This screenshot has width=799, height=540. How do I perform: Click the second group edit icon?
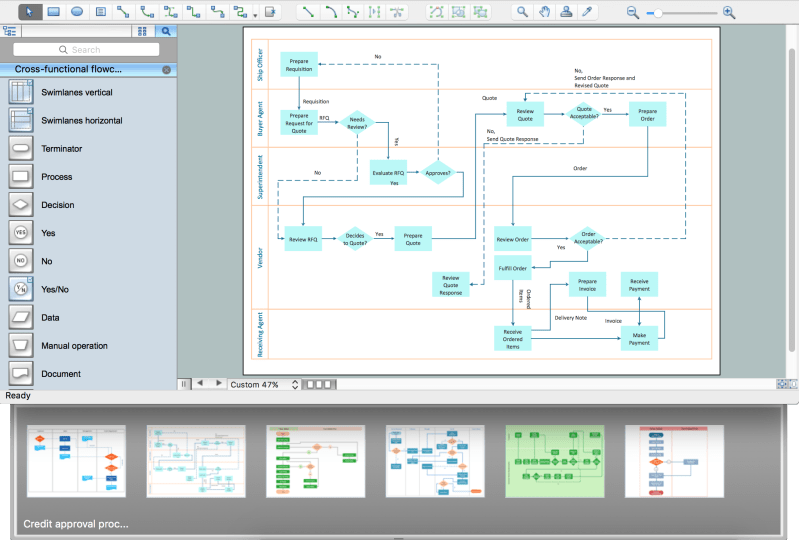(x=459, y=11)
